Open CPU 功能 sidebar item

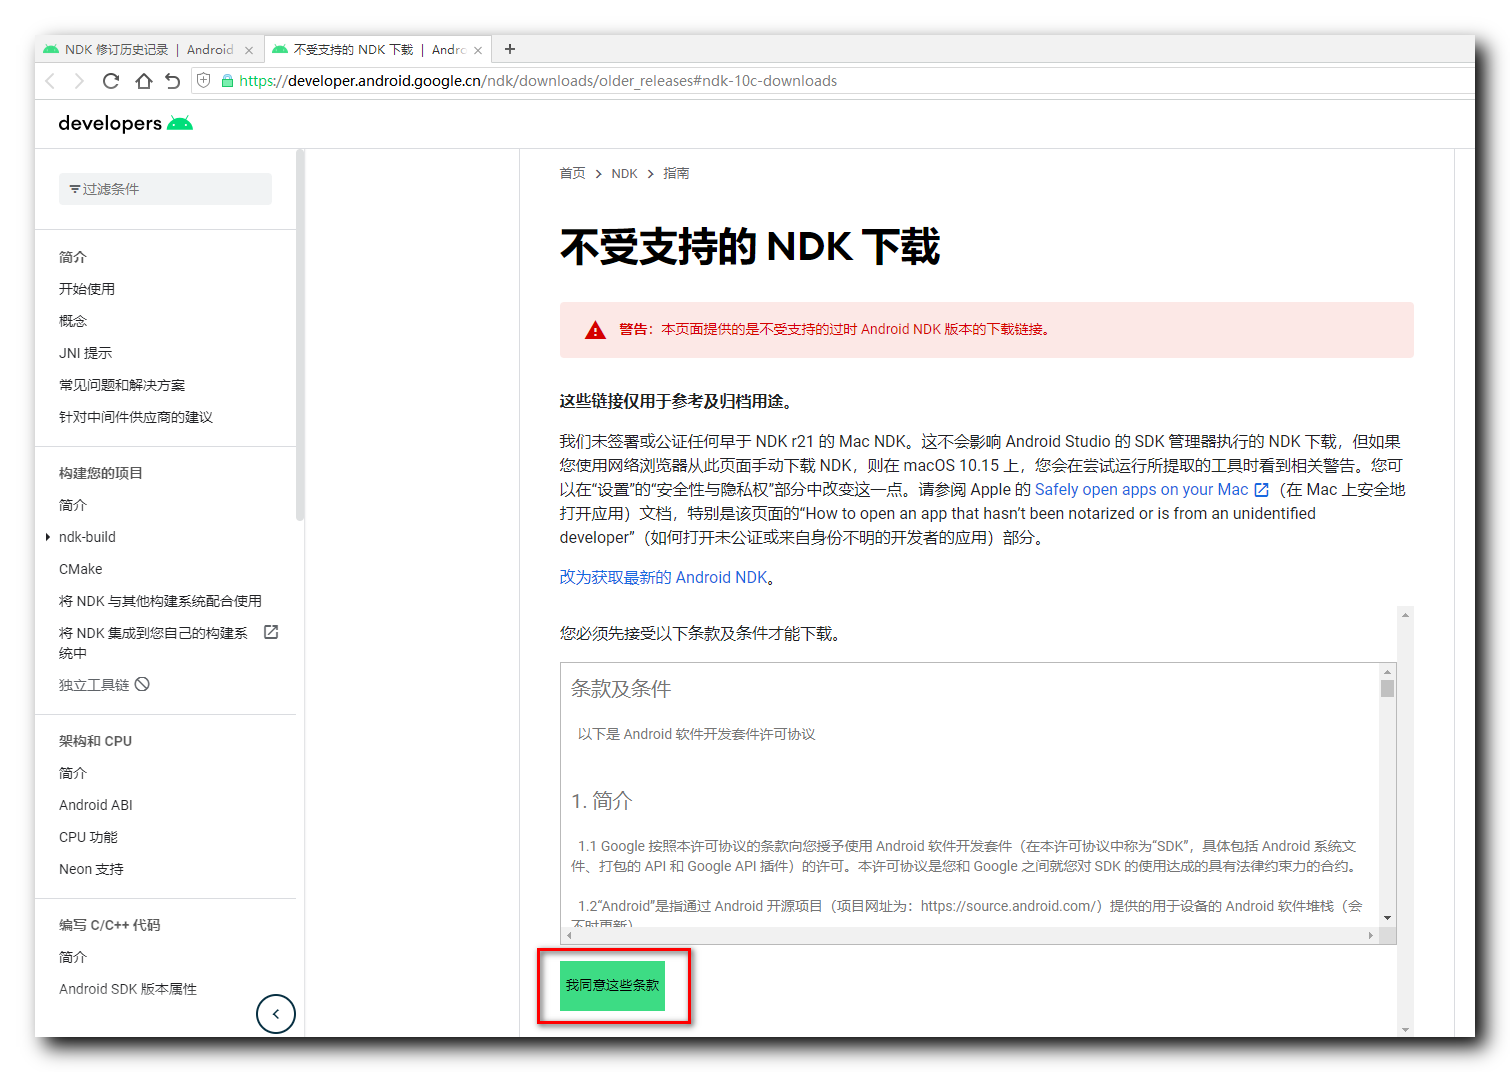tap(88, 837)
